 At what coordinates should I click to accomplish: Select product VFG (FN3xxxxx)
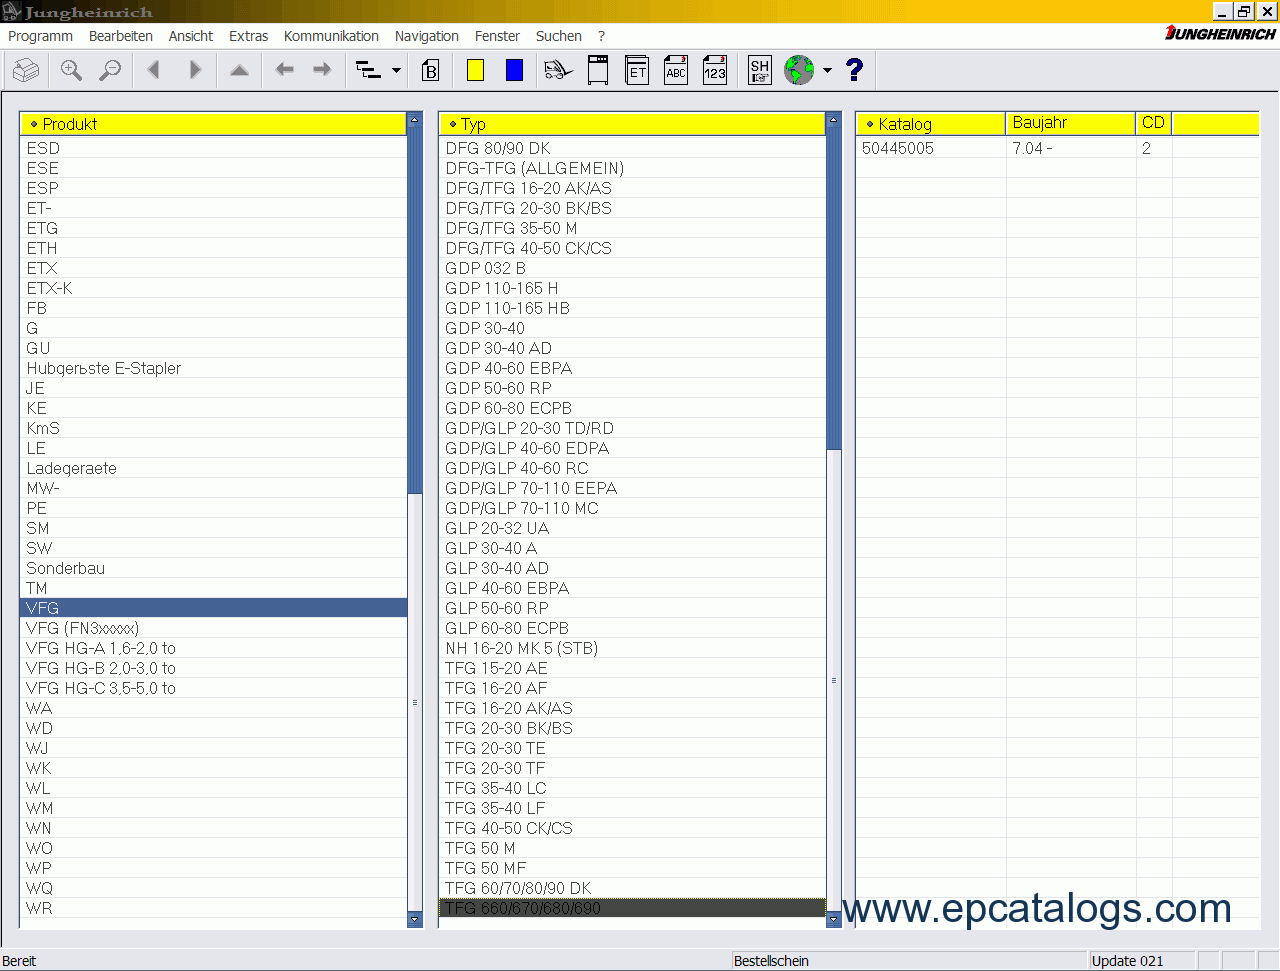point(213,628)
